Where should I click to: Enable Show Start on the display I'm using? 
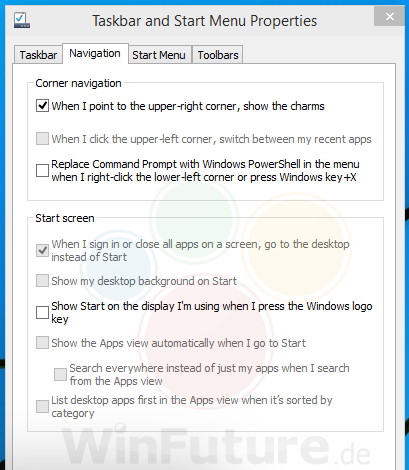point(42,312)
